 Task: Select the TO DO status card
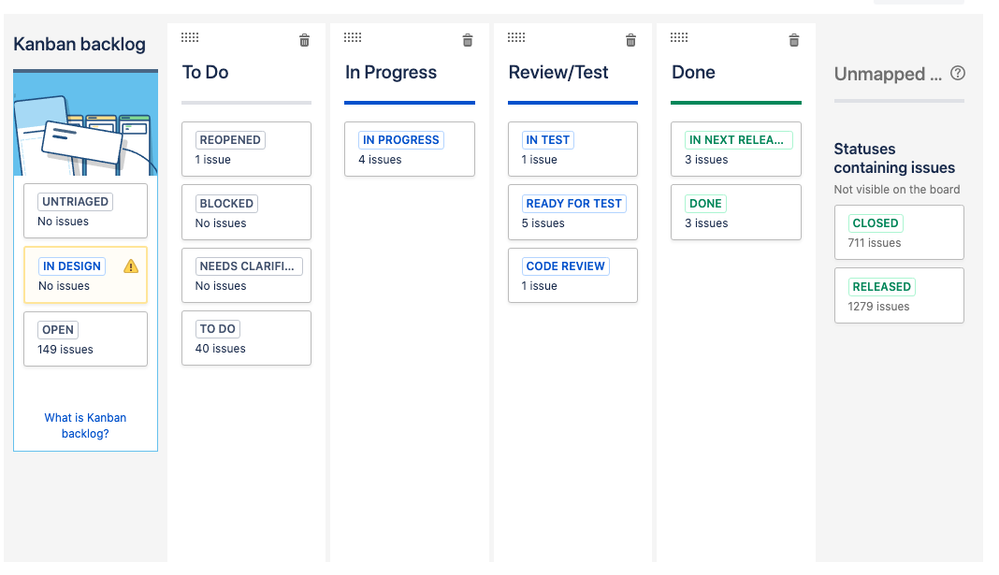point(247,338)
